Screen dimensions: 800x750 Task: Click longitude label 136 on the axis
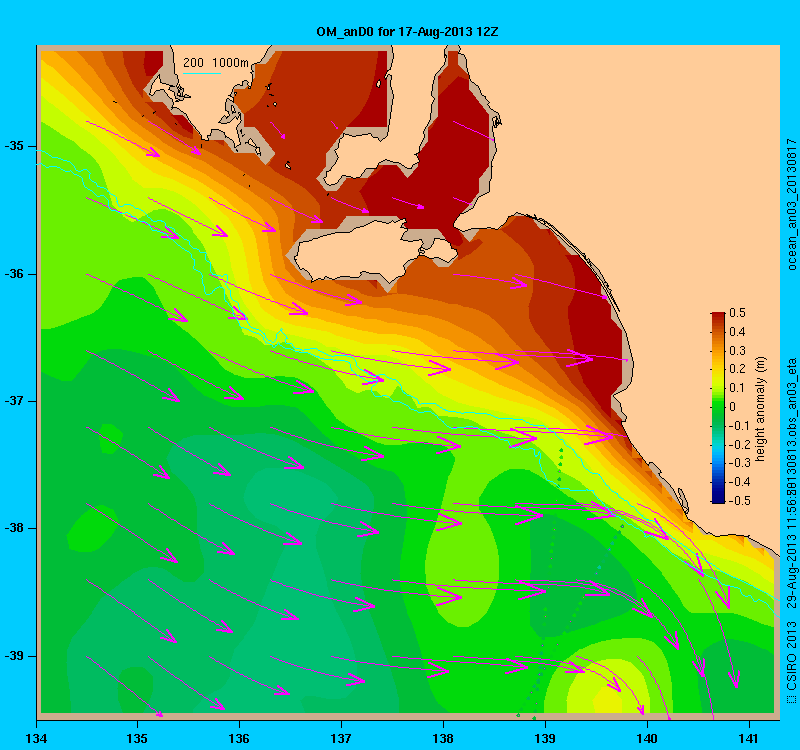239,738
